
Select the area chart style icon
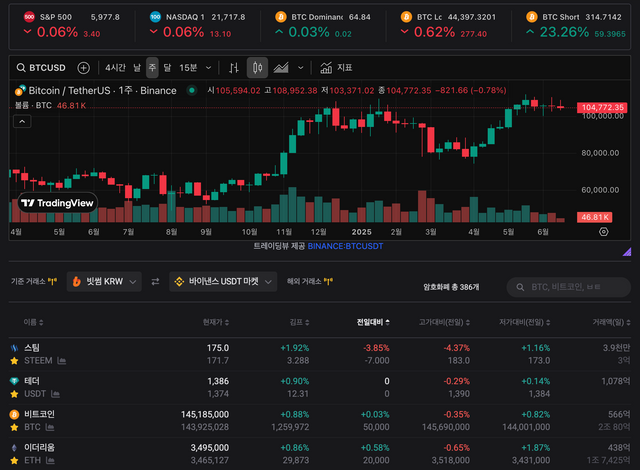[281, 68]
